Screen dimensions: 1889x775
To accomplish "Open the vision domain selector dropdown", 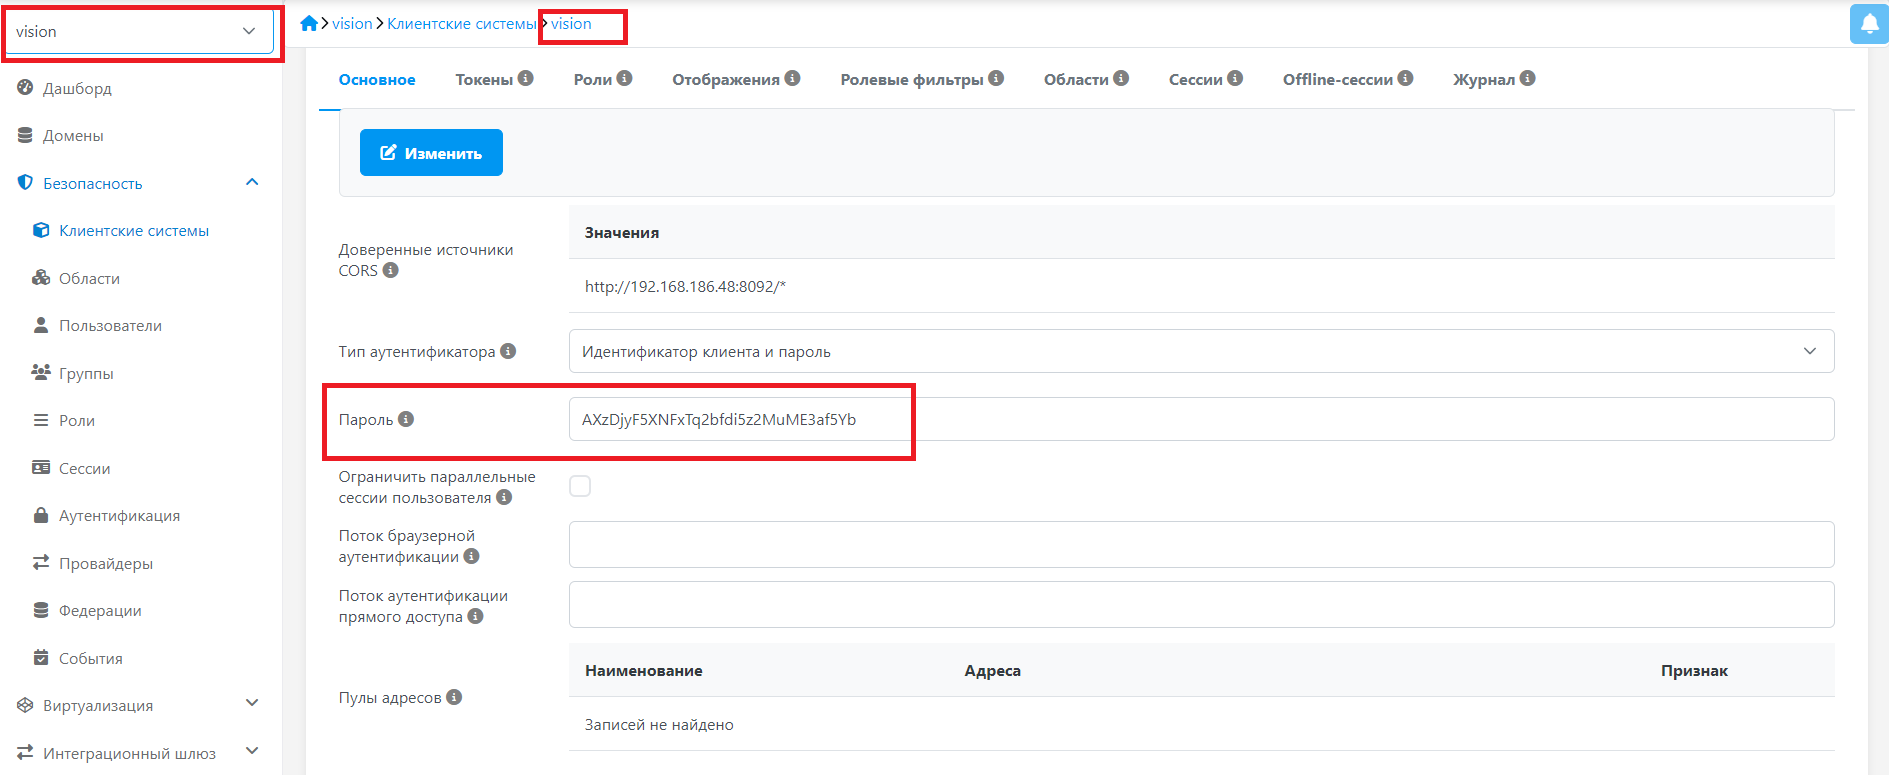I will 139,32.
